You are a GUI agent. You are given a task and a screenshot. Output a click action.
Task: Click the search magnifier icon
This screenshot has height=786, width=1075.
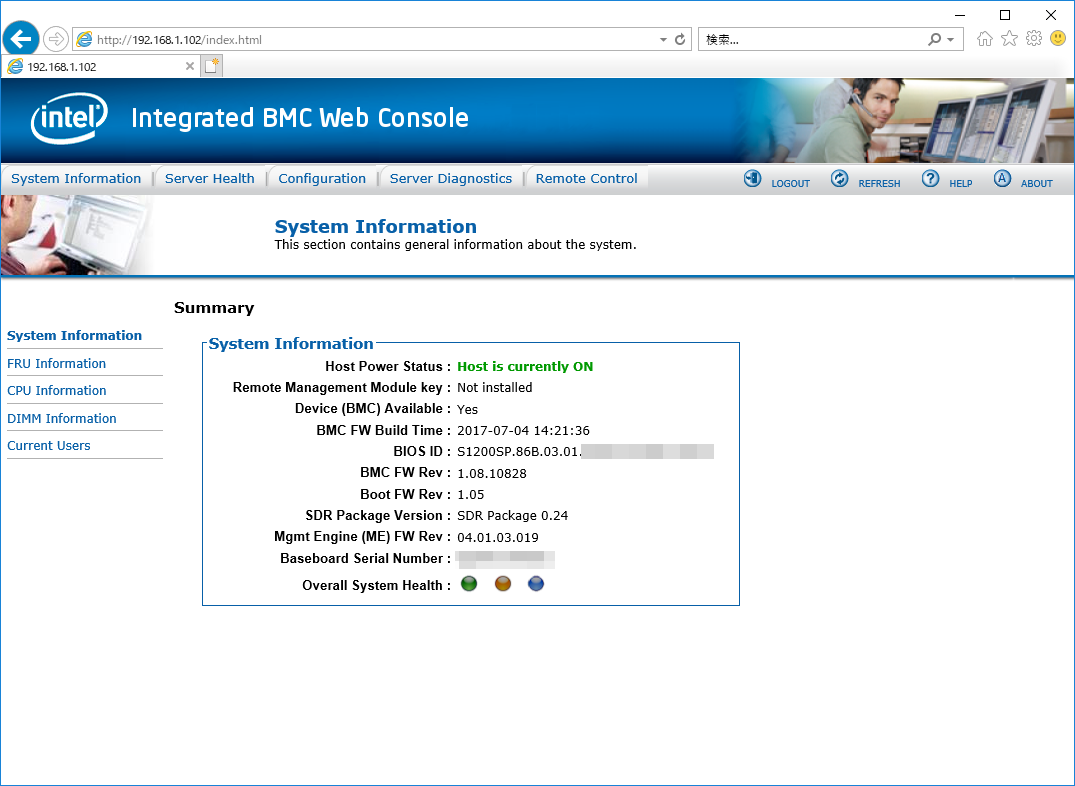[x=934, y=40]
